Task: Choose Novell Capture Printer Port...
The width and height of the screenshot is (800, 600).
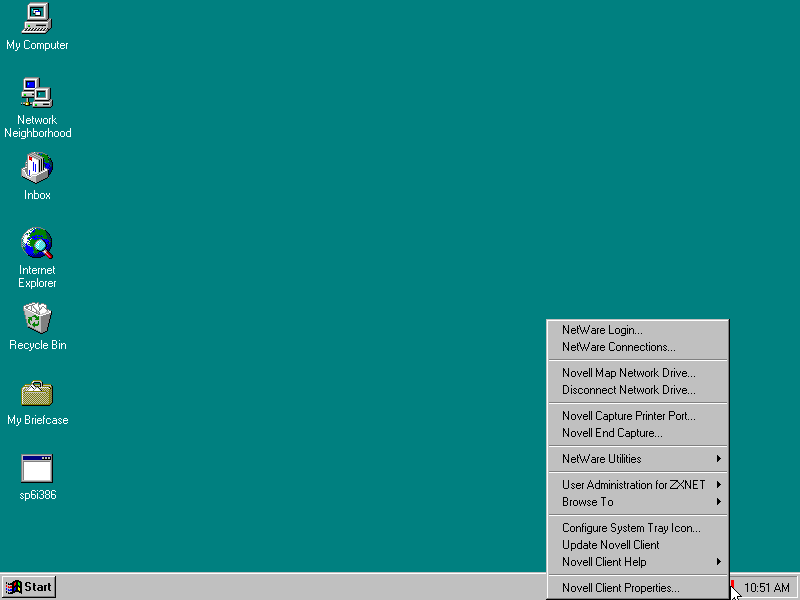Action: point(638,416)
